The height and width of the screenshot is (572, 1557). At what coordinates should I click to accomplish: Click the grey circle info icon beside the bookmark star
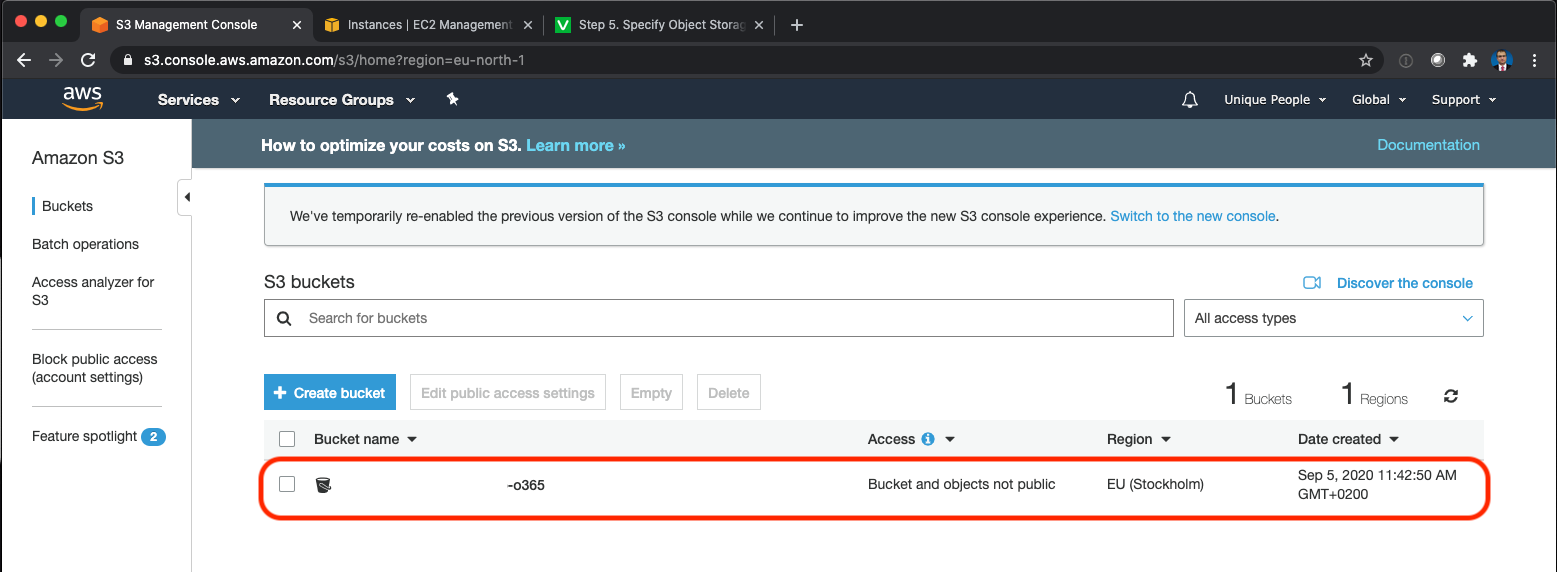point(1406,60)
